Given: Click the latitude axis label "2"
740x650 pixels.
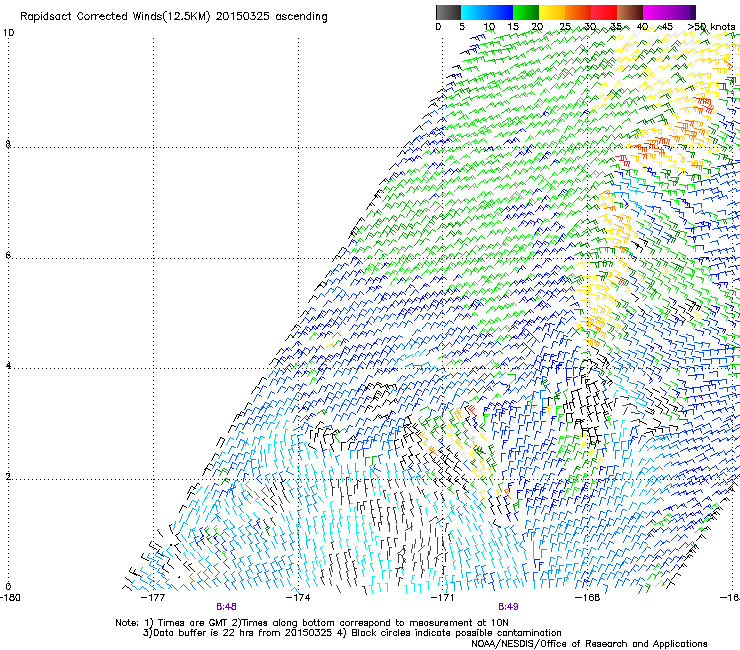Looking at the screenshot, I should (x=8, y=477).
